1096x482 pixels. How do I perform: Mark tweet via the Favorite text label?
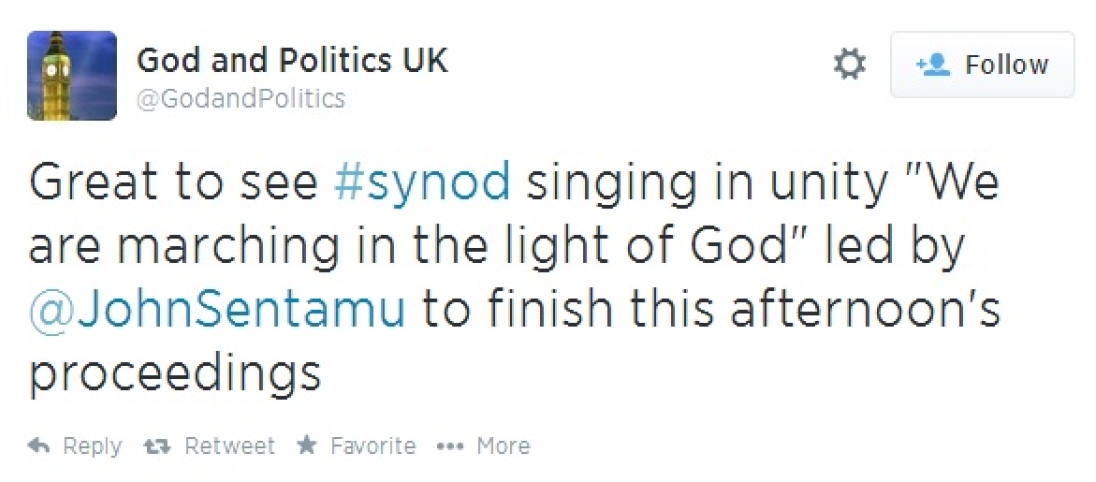(x=373, y=446)
